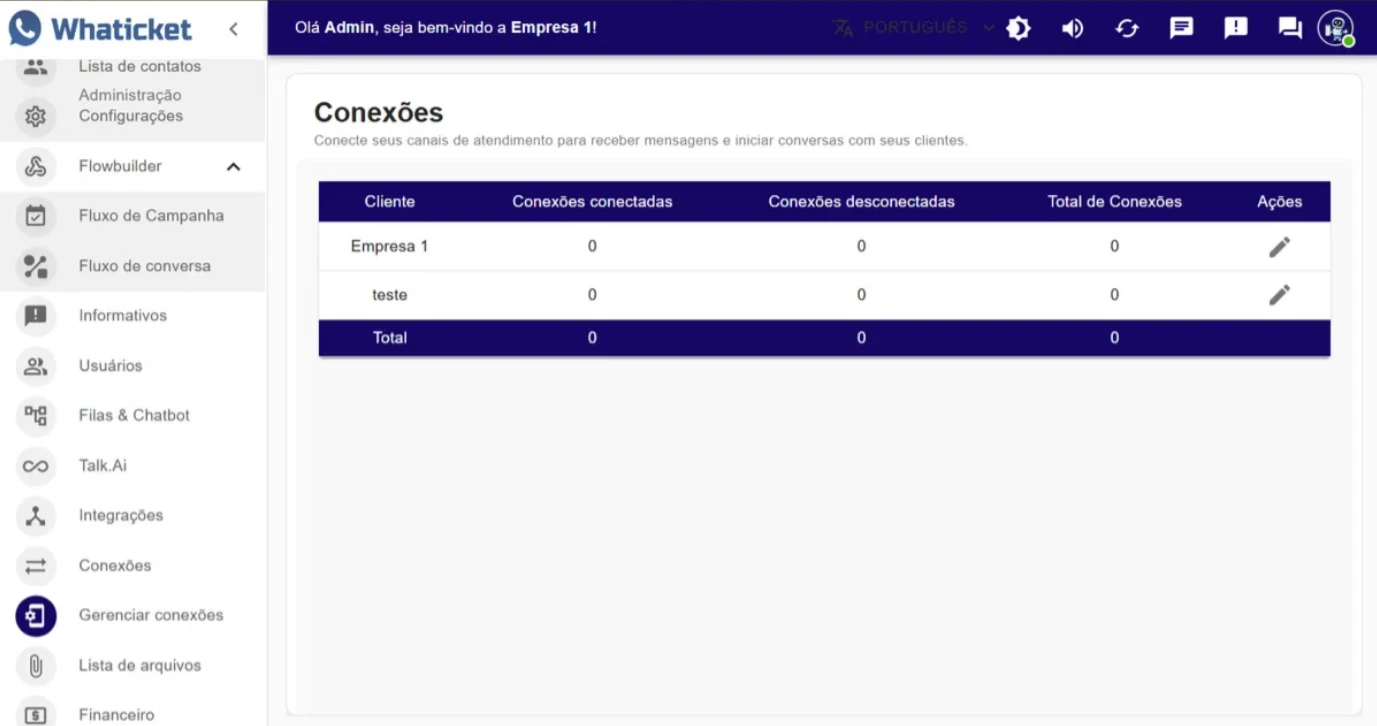The height and width of the screenshot is (726, 1377).
Task: Toggle dark mode brightness icon
Action: click(1018, 28)
